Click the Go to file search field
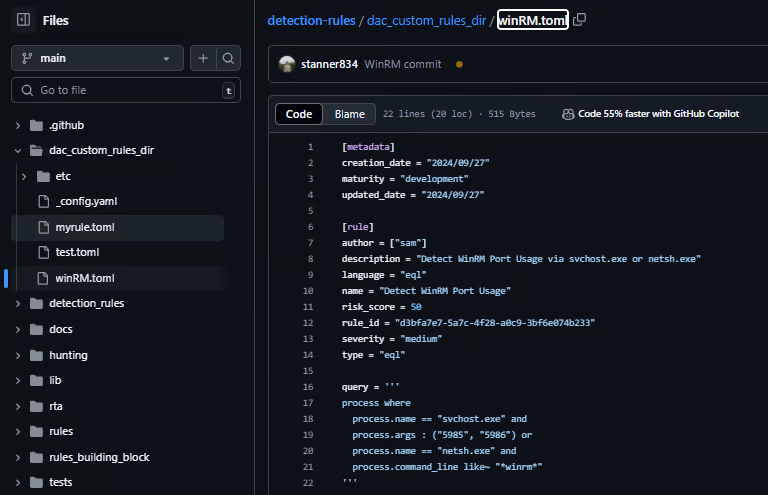Screen dimensions: 768x495 tap(125, 90)
